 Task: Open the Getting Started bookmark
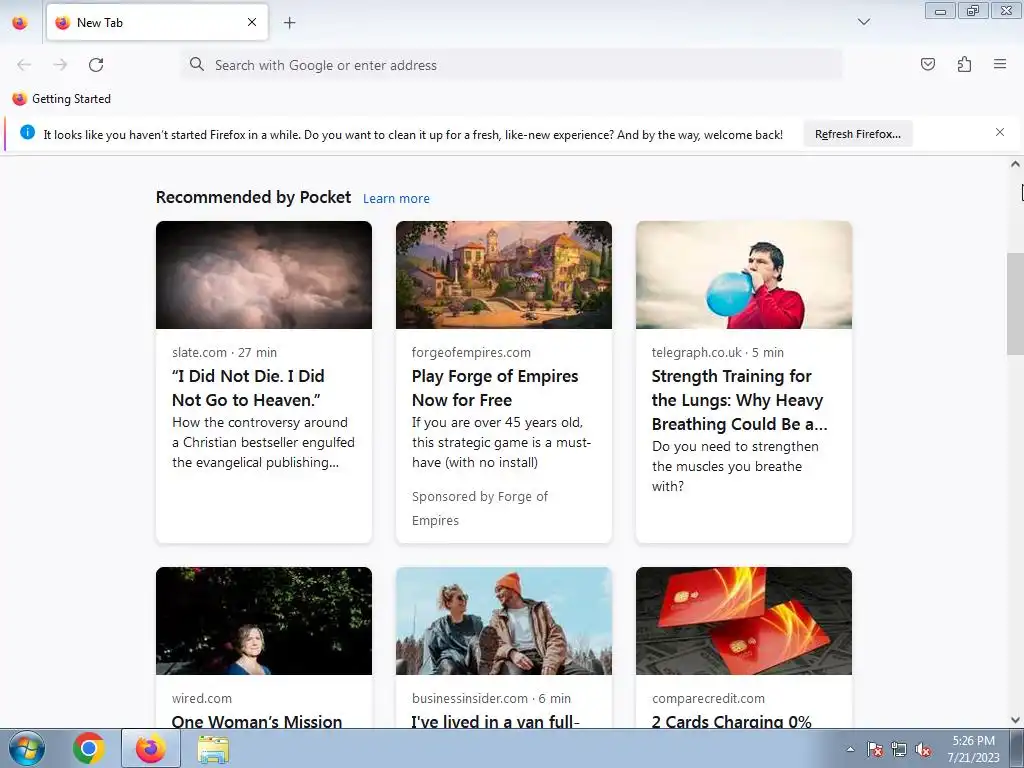[62, 99]
